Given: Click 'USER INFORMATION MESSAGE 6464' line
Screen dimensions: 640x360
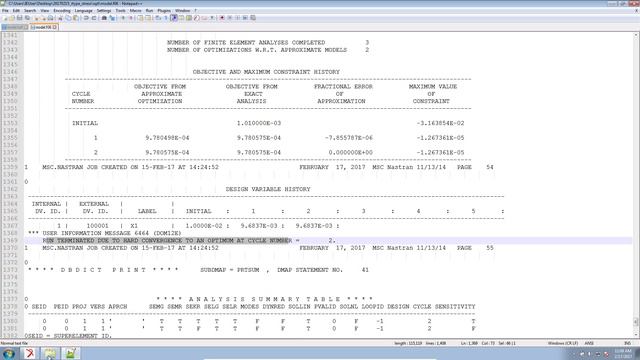Looking at the screenshot, I should 104,233.
